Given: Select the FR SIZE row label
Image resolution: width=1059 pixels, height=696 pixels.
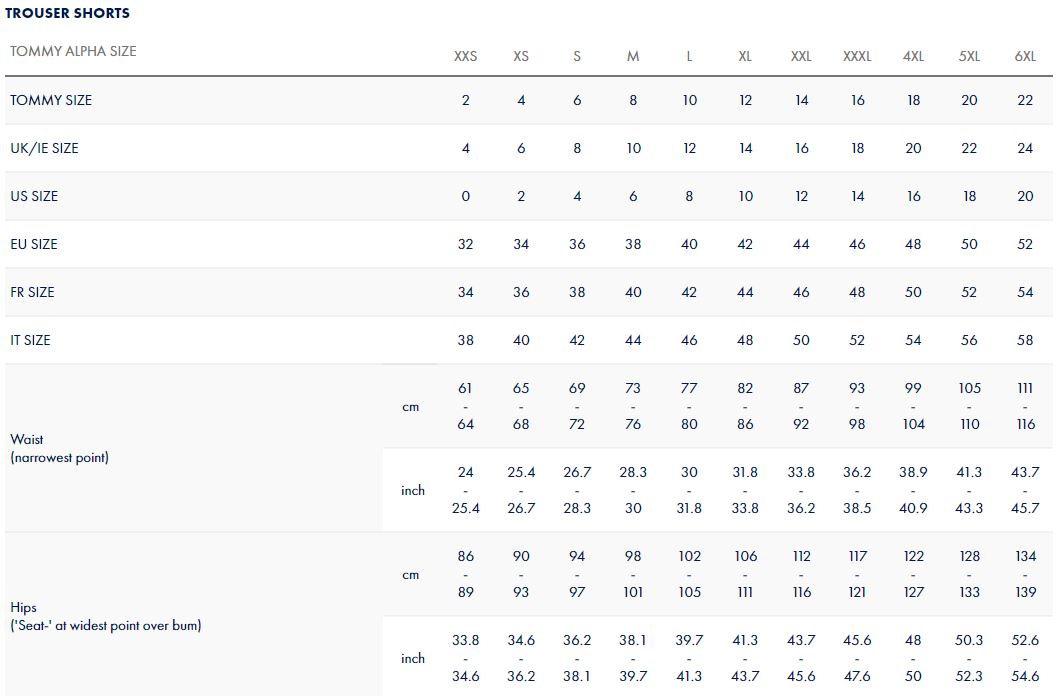Looking at the screenshot, I should pos(32,292).
